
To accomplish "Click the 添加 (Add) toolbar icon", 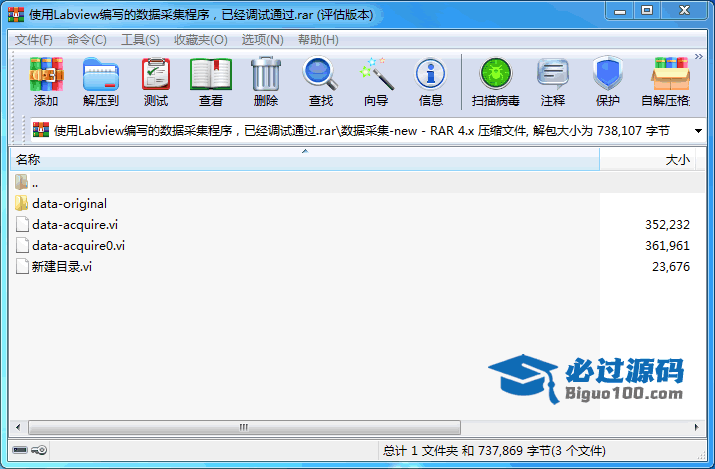I will [46, 81].
